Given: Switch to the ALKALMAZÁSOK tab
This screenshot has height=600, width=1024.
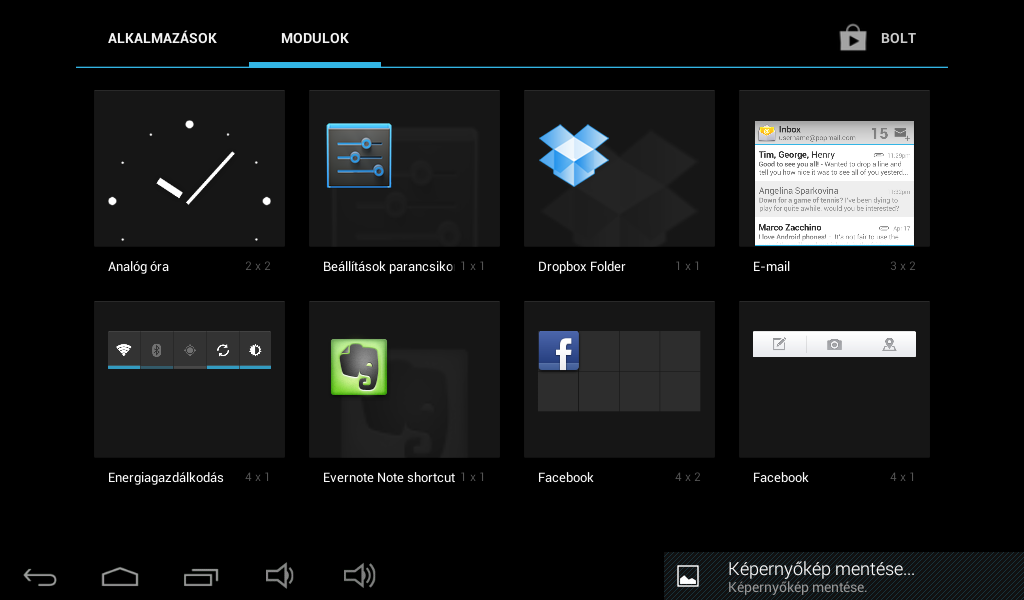Looking at the screenshot, I should pyautogui.click(x=162, y=39).
